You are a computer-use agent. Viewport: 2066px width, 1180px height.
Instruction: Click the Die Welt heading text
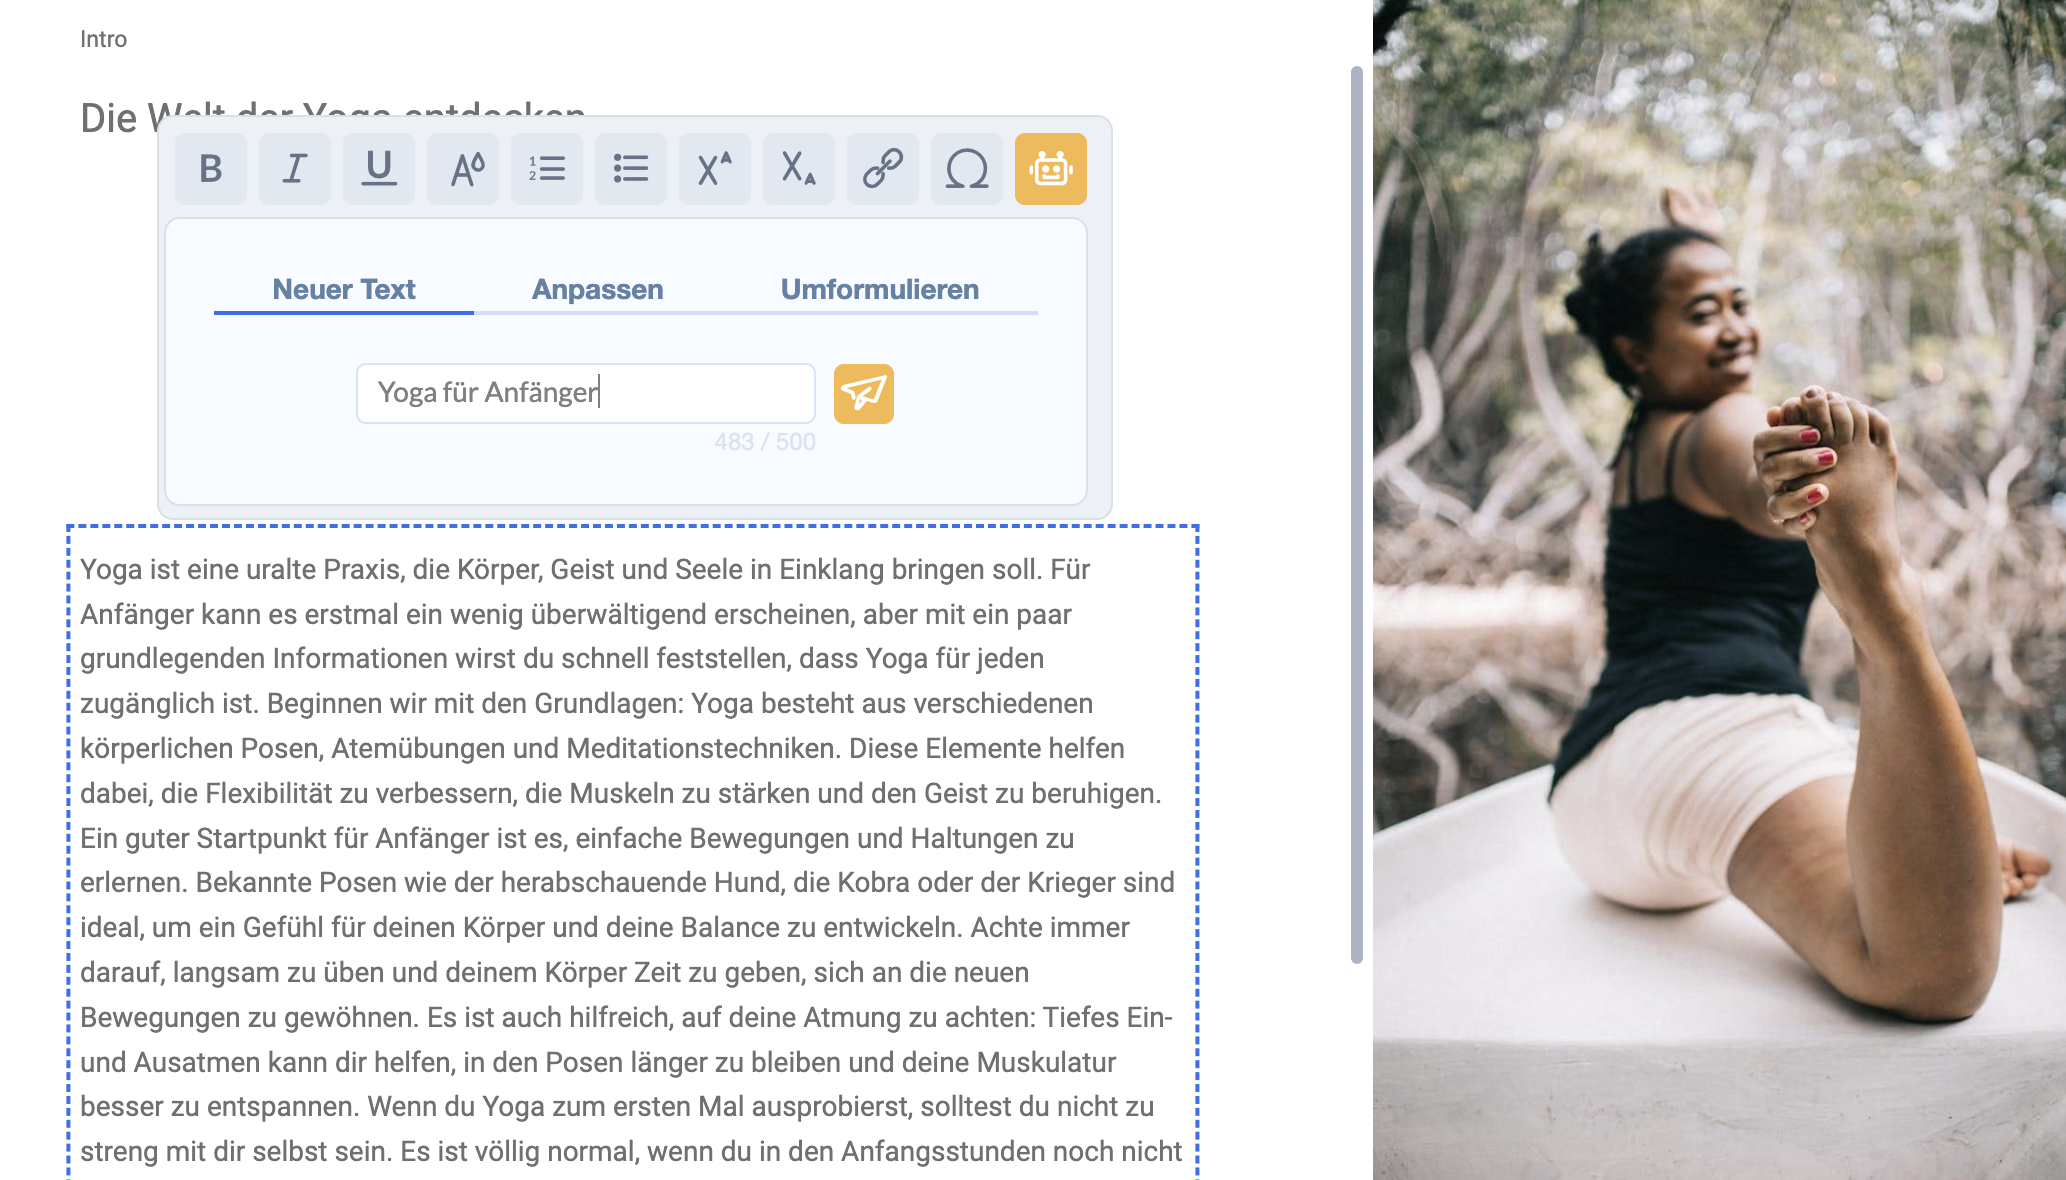[x=112, y=118]
